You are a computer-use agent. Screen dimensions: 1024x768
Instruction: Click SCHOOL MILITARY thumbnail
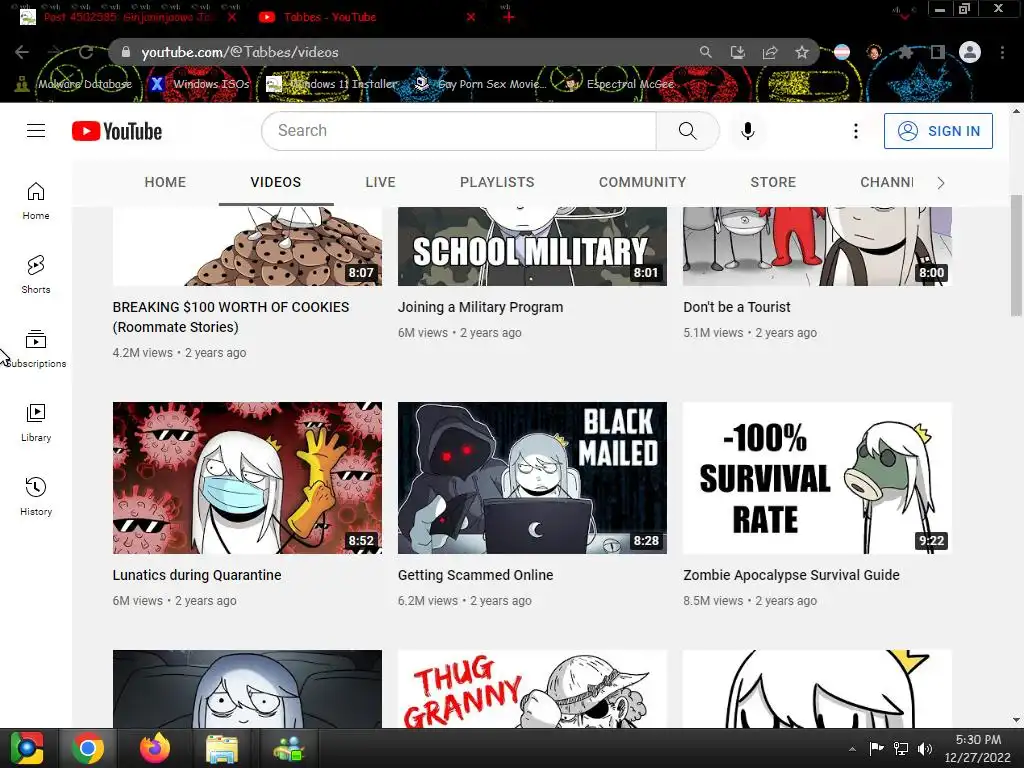pyautogui.click(x=532, y=246)
